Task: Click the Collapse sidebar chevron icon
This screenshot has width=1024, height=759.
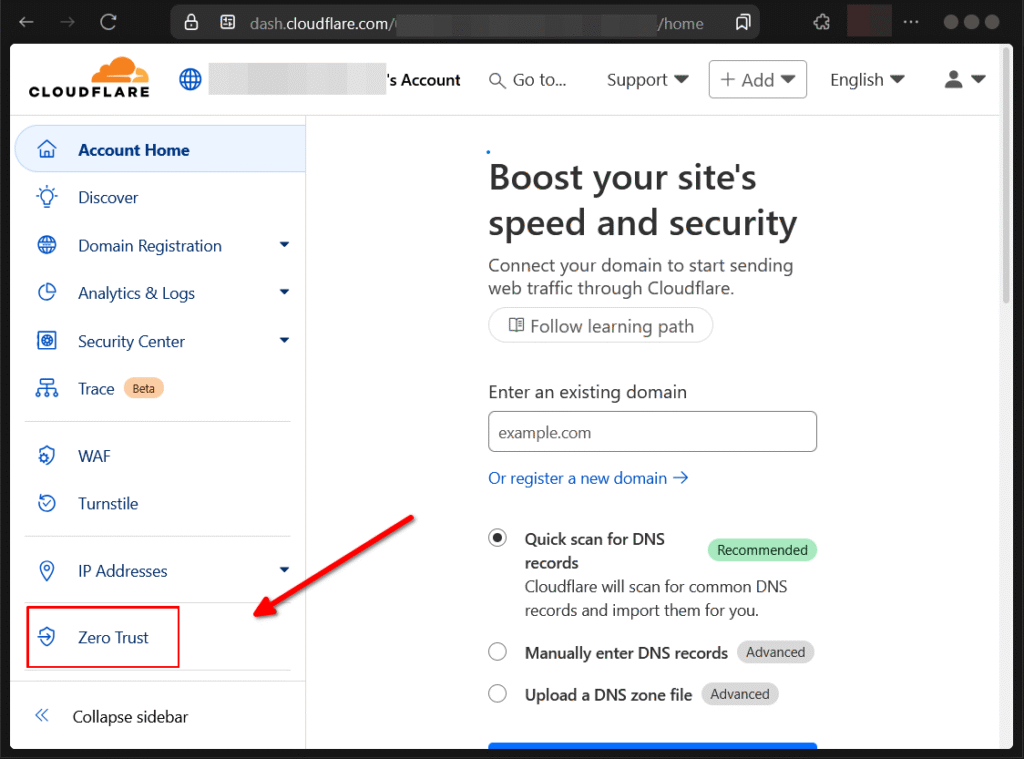Action: (41, 716)
